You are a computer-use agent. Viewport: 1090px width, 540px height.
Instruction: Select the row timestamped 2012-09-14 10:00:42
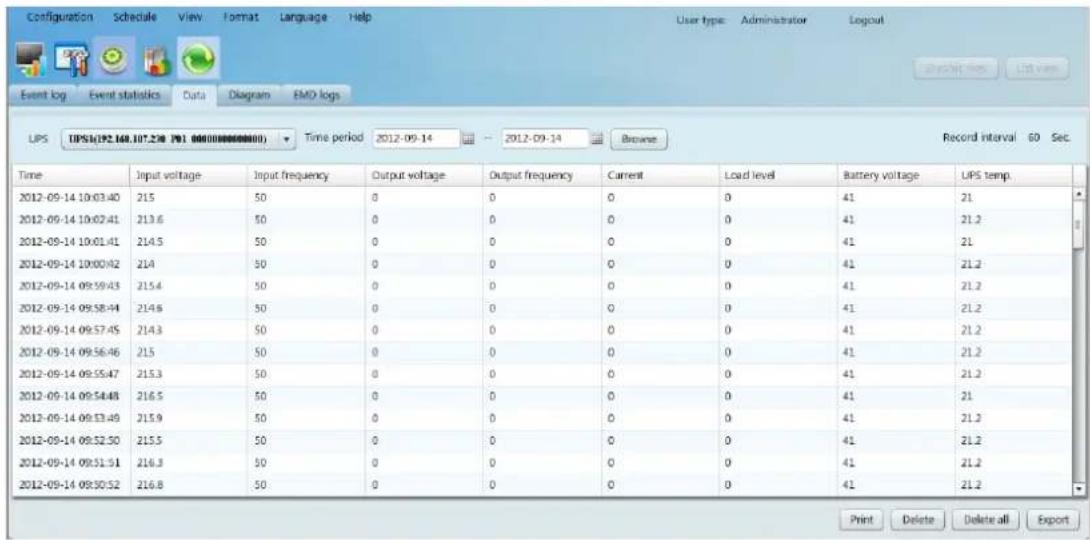coord(544,264)
